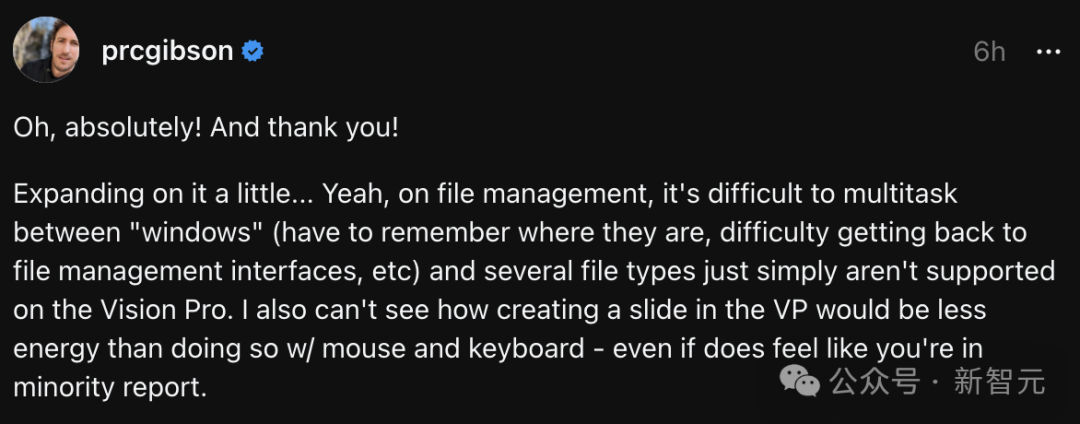
Task: Open prcgibson's profile picture
Action: (46, 50)
